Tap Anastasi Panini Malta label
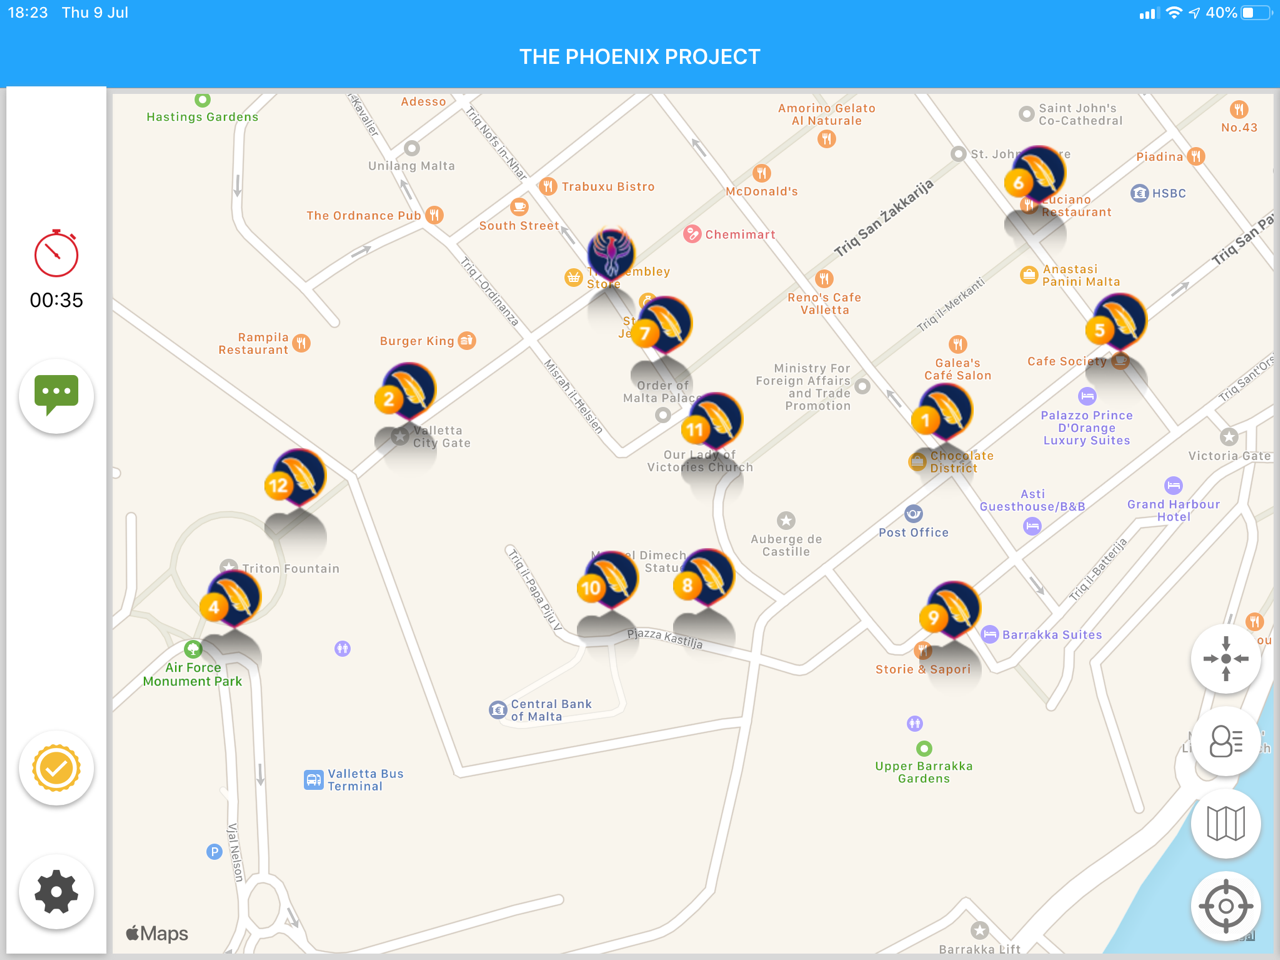1280x960 pixels. coord(1081,275)
